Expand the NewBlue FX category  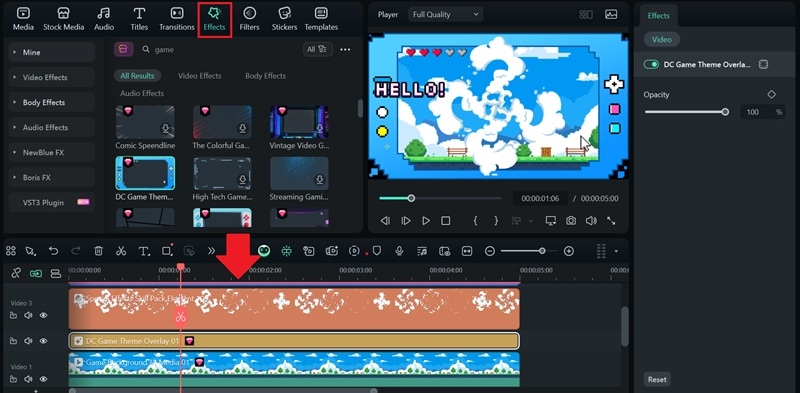point(52,152)
